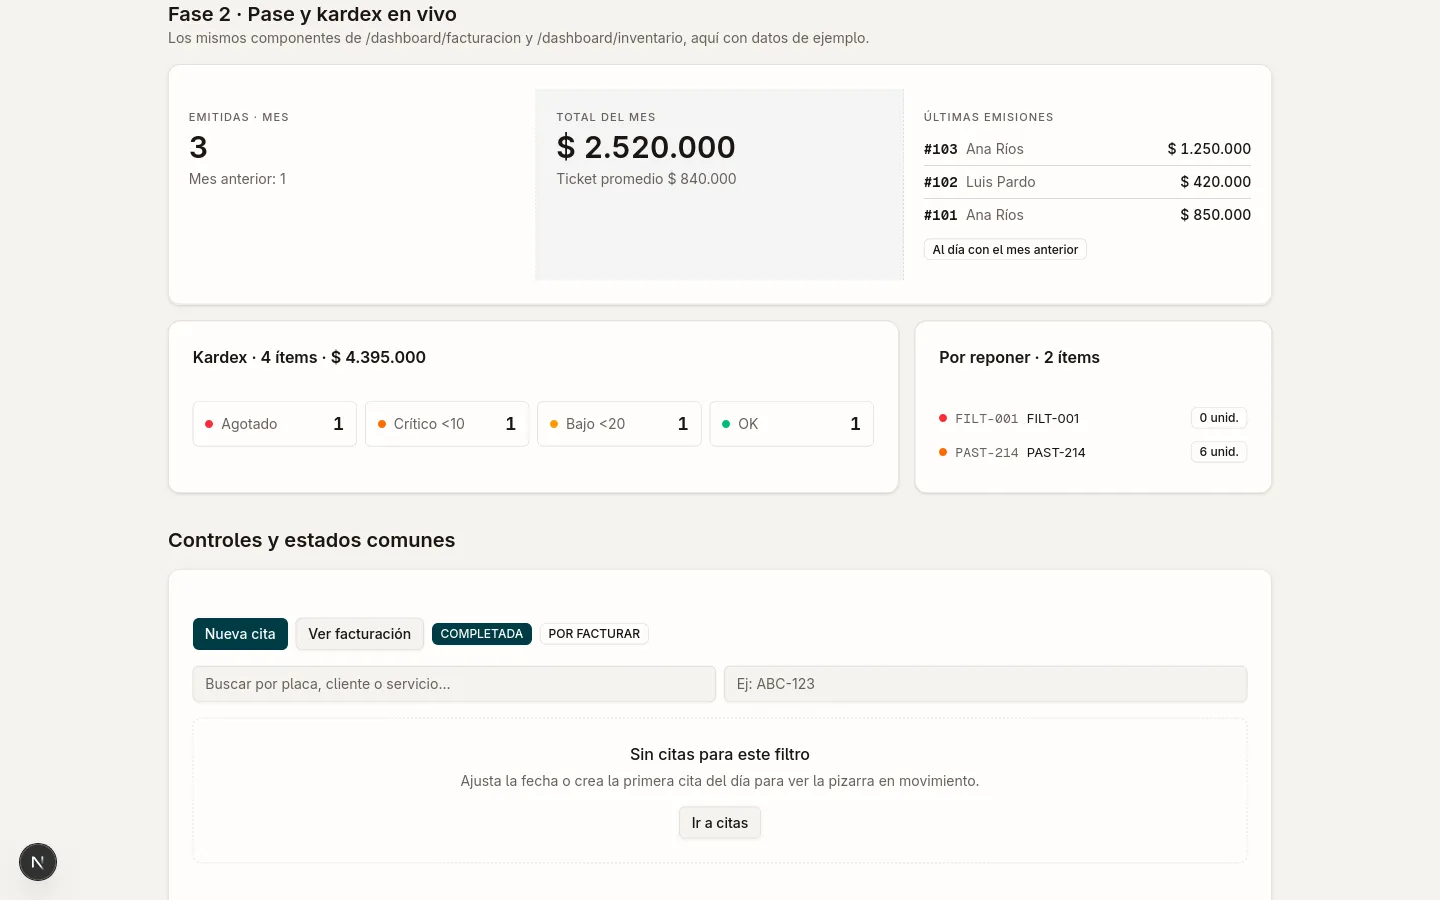
Task: Select the FILT-001 restock item
Action: point(1093,418)
